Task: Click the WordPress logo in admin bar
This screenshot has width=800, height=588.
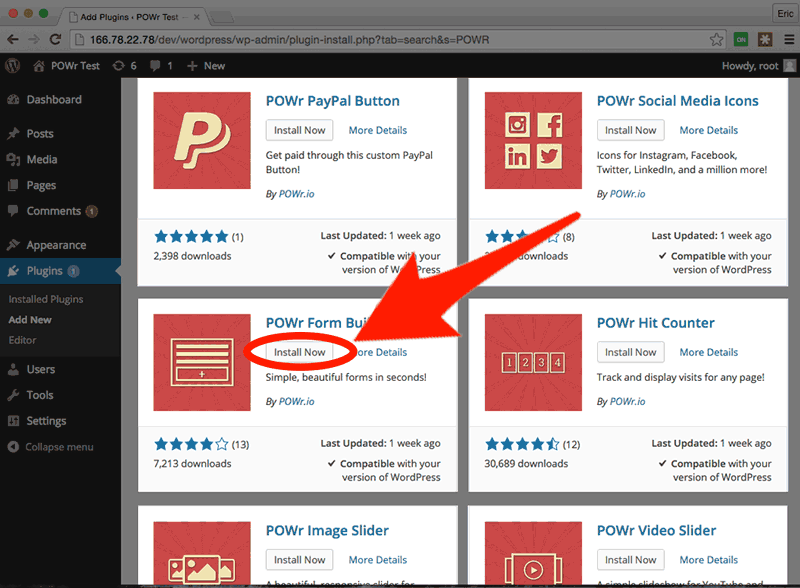Action: click(12, 66)
